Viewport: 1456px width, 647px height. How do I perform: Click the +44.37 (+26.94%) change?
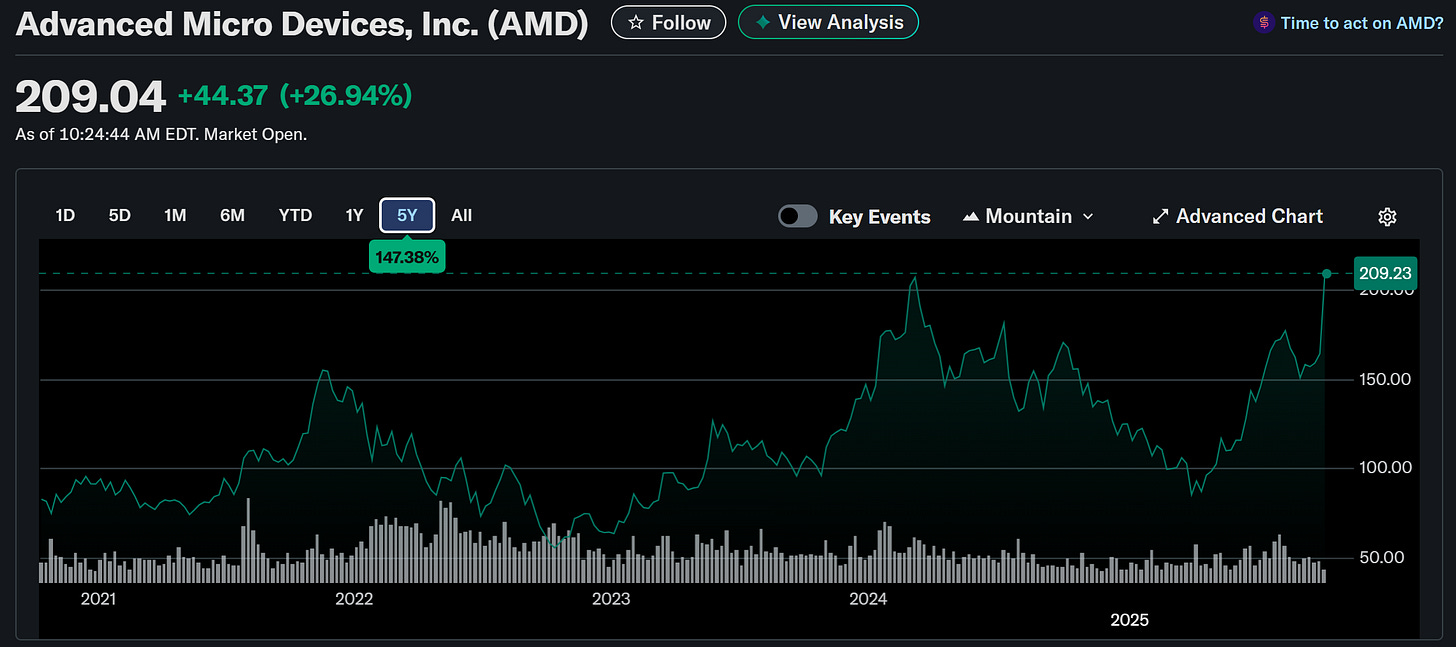[295, 96]
